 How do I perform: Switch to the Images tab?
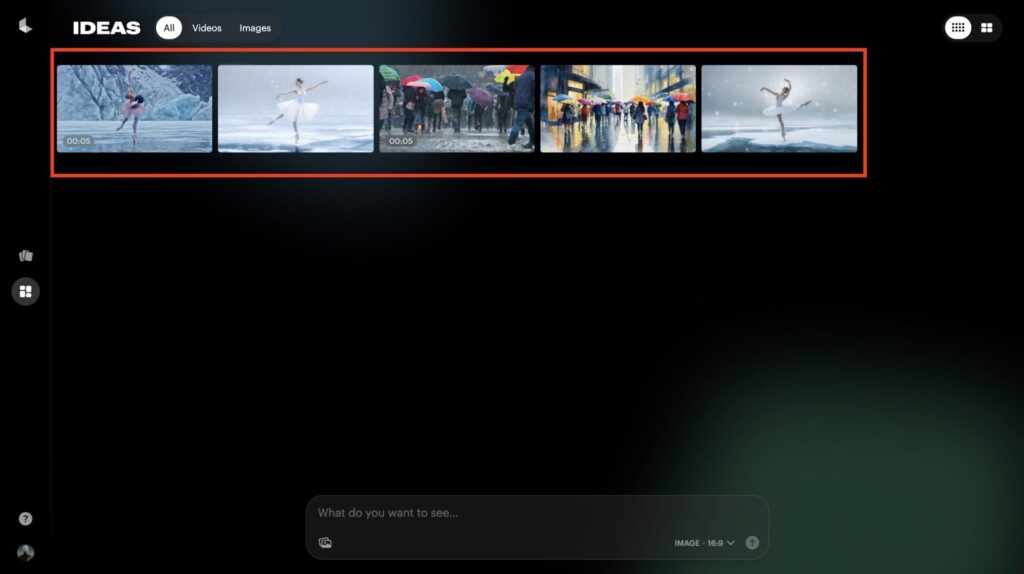tap(255, 28)
